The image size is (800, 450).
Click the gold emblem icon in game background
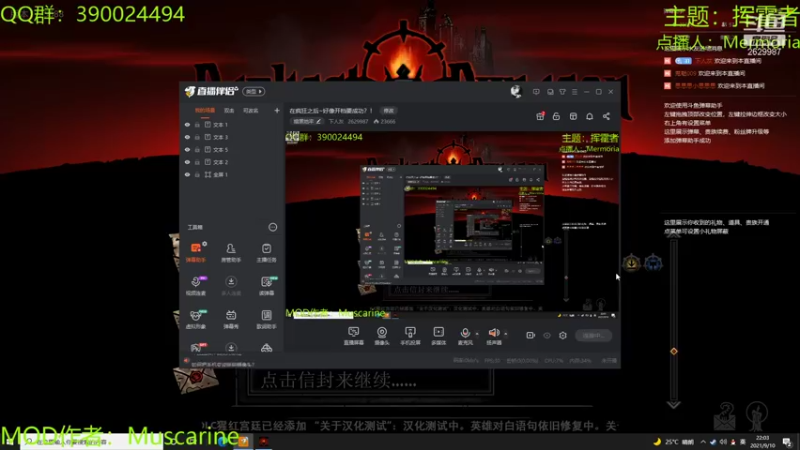tap(632, 263)
